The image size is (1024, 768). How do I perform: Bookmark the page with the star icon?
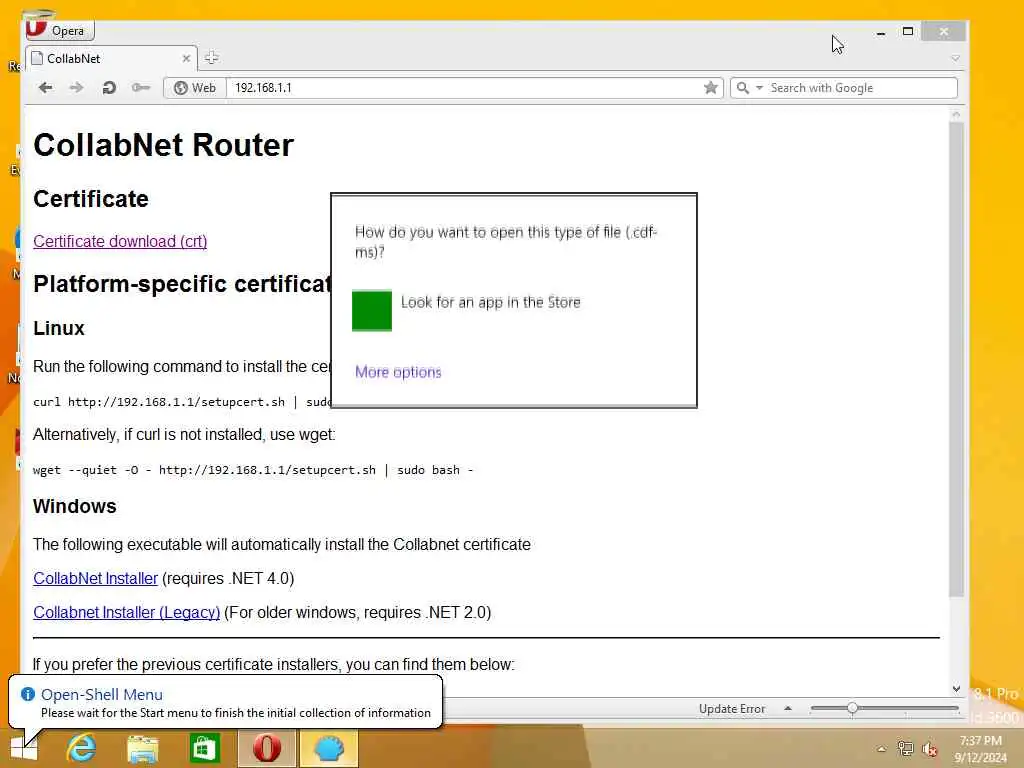pos(711,88)
